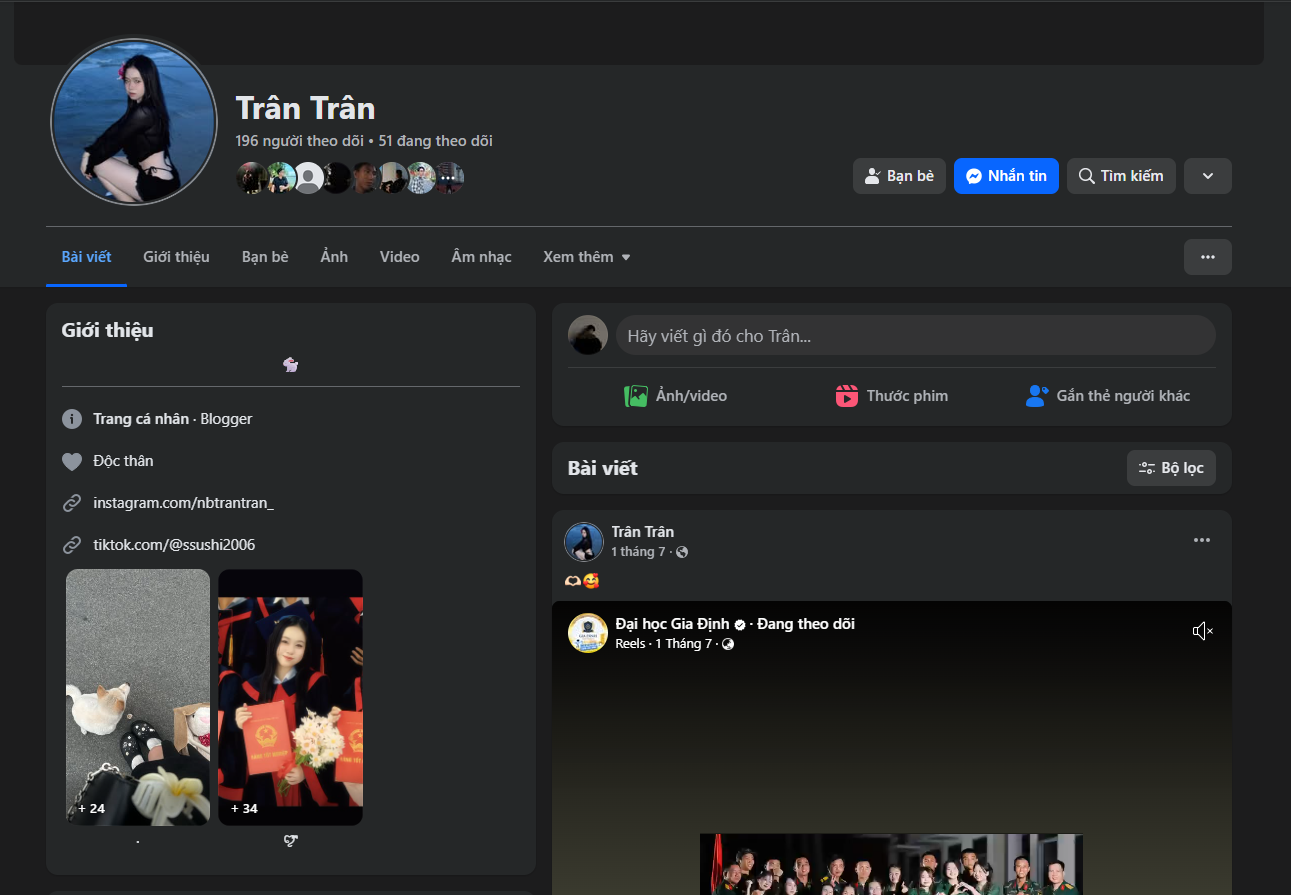Add a photo via Ảnh/video
This screenshot has width=1291, height=895.
tap(676, 396)
